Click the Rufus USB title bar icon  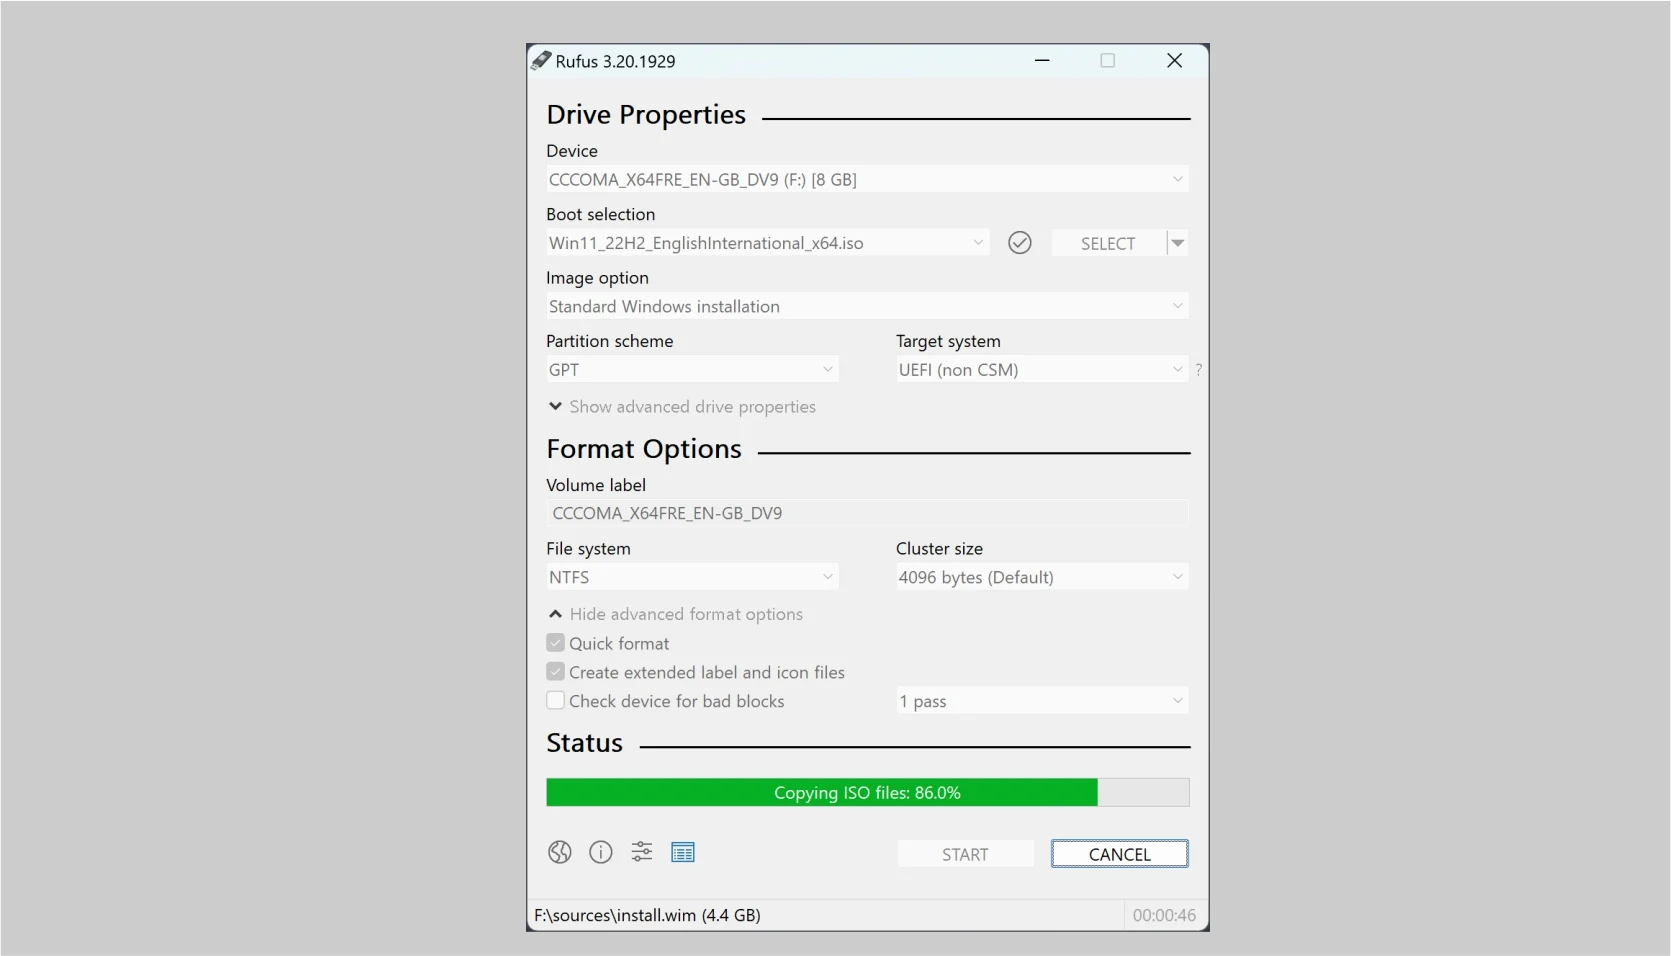[541, 61]
